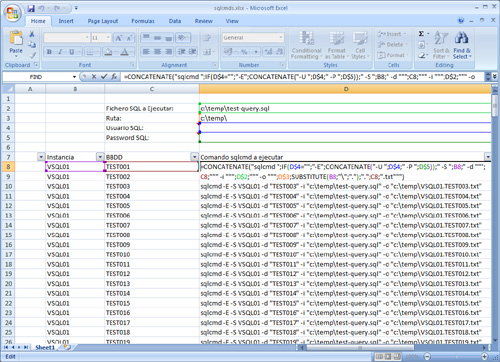Open the Formulas ribbon tab
Viewport: 500px width, 362px height.
pyautogui.click(x=143, y=21)
